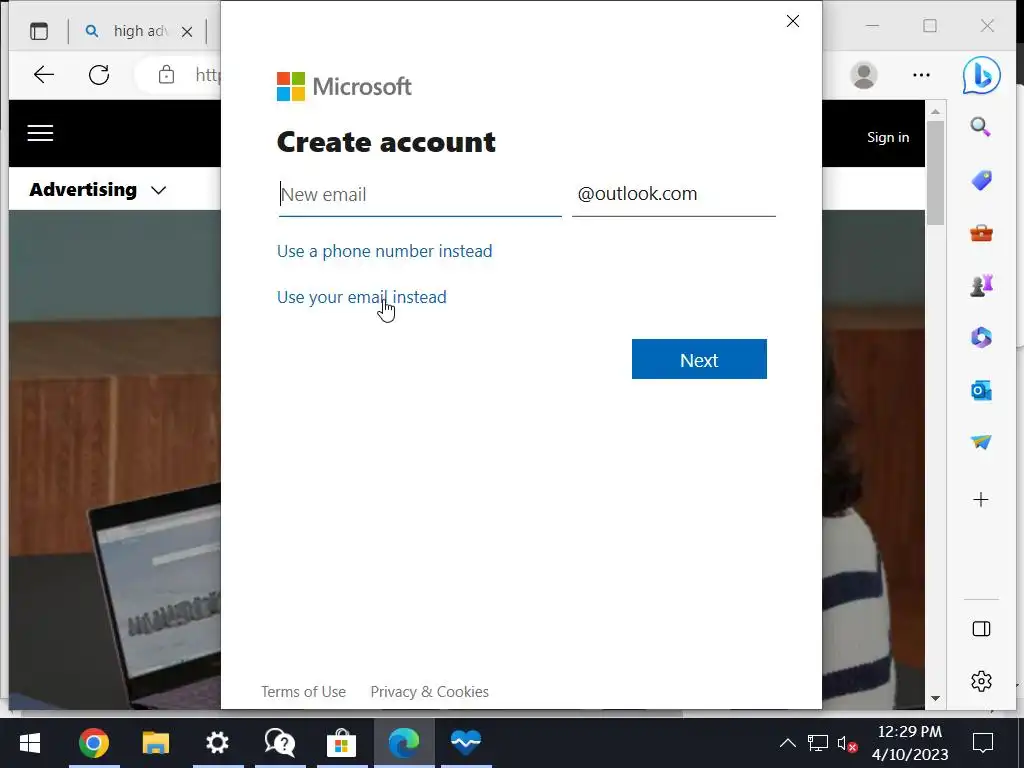Close the 'high adv' browser tab
The height and width of the screenshot is (768, 1024).
[187, 31]
